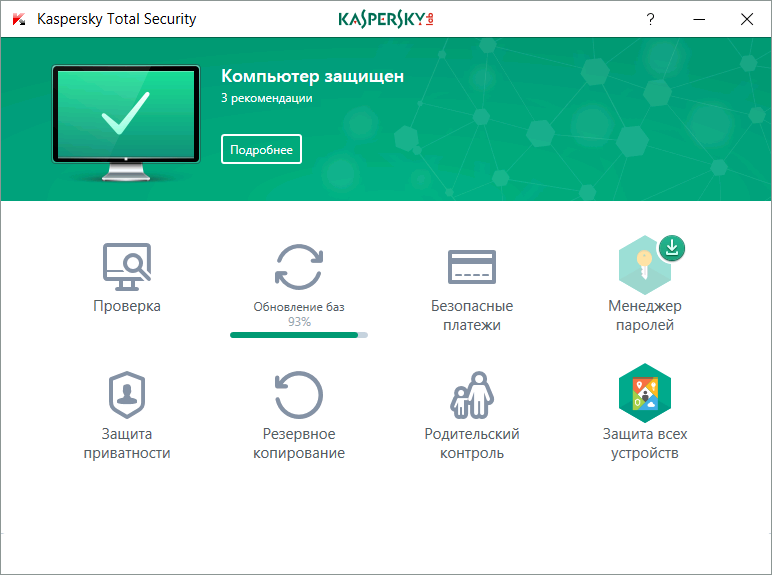
Task: Click the database update progress bar
Action: 299,335
